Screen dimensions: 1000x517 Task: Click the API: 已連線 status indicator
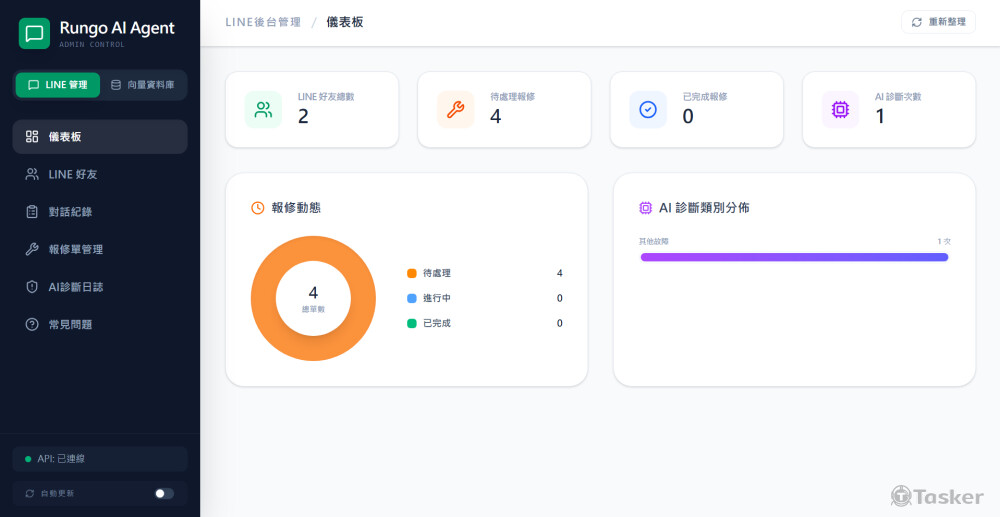(x=100, y=458)
